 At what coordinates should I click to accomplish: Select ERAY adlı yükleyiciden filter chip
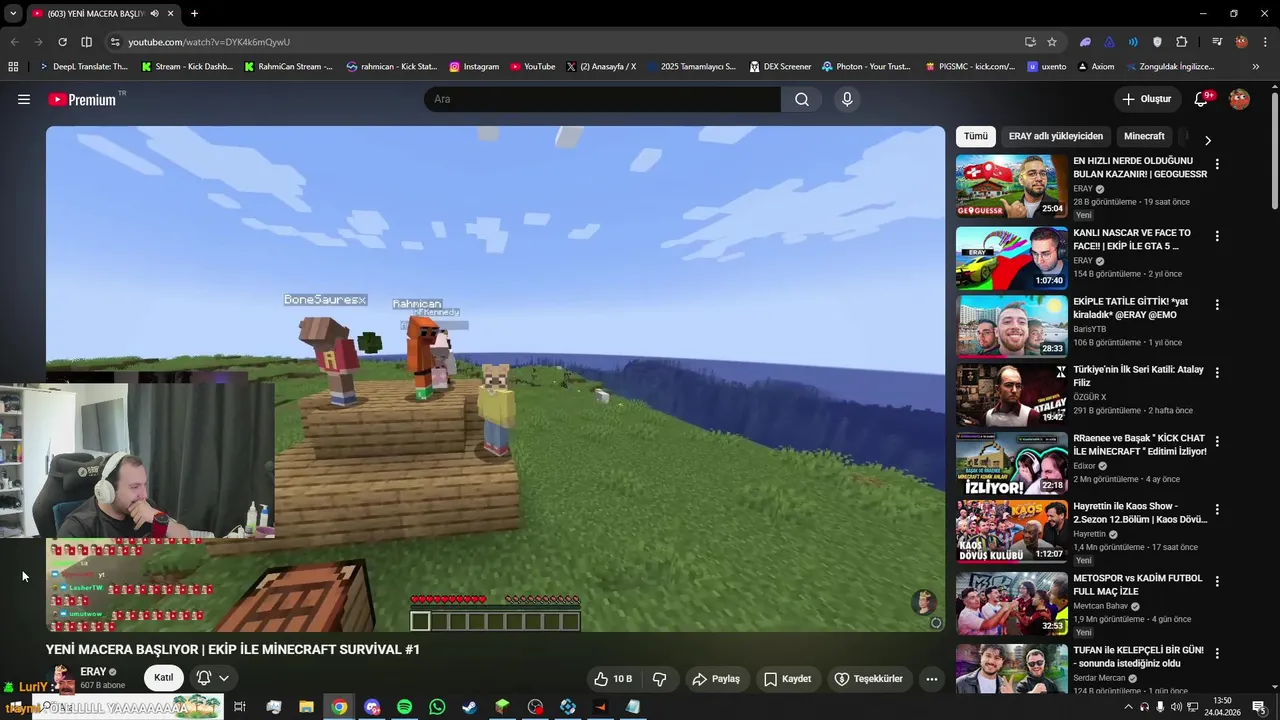[x=1055, y=136]
